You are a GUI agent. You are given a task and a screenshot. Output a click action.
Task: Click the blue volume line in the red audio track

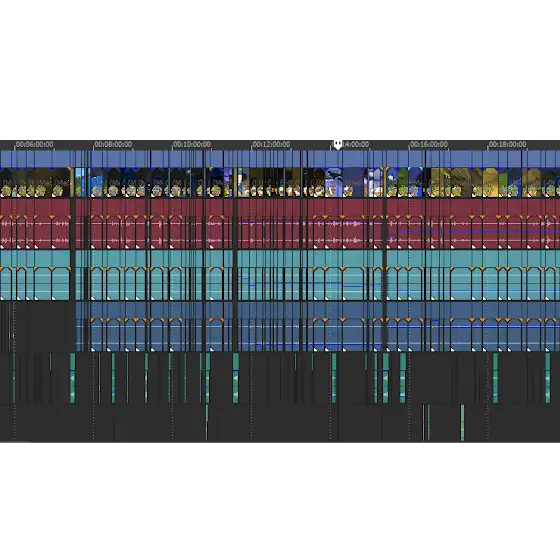(479, 231)
